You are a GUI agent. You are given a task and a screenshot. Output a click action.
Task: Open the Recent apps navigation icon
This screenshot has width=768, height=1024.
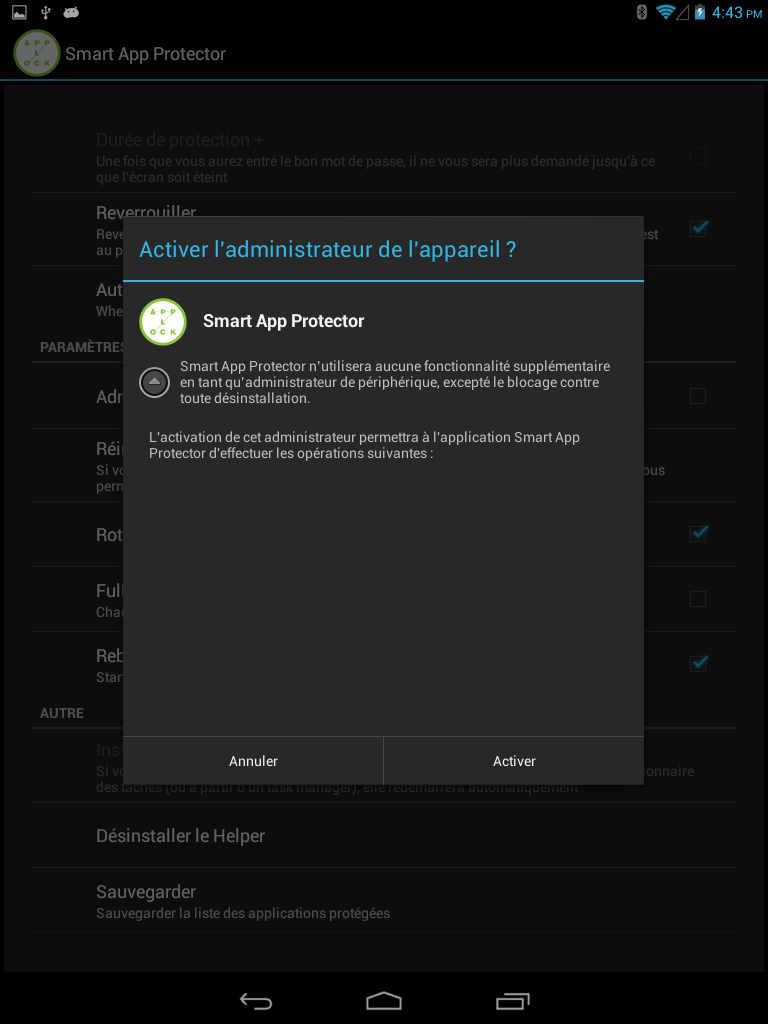pos(513,1000)
